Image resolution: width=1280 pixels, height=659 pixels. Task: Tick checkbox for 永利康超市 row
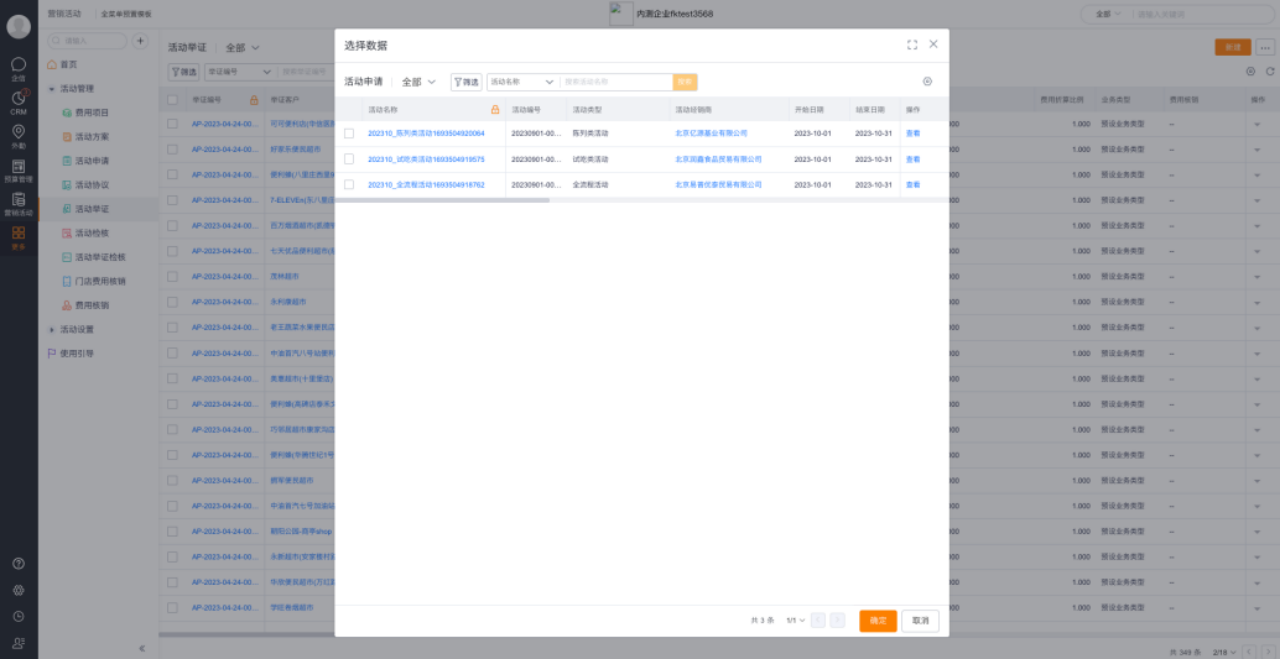click(173, 301)
